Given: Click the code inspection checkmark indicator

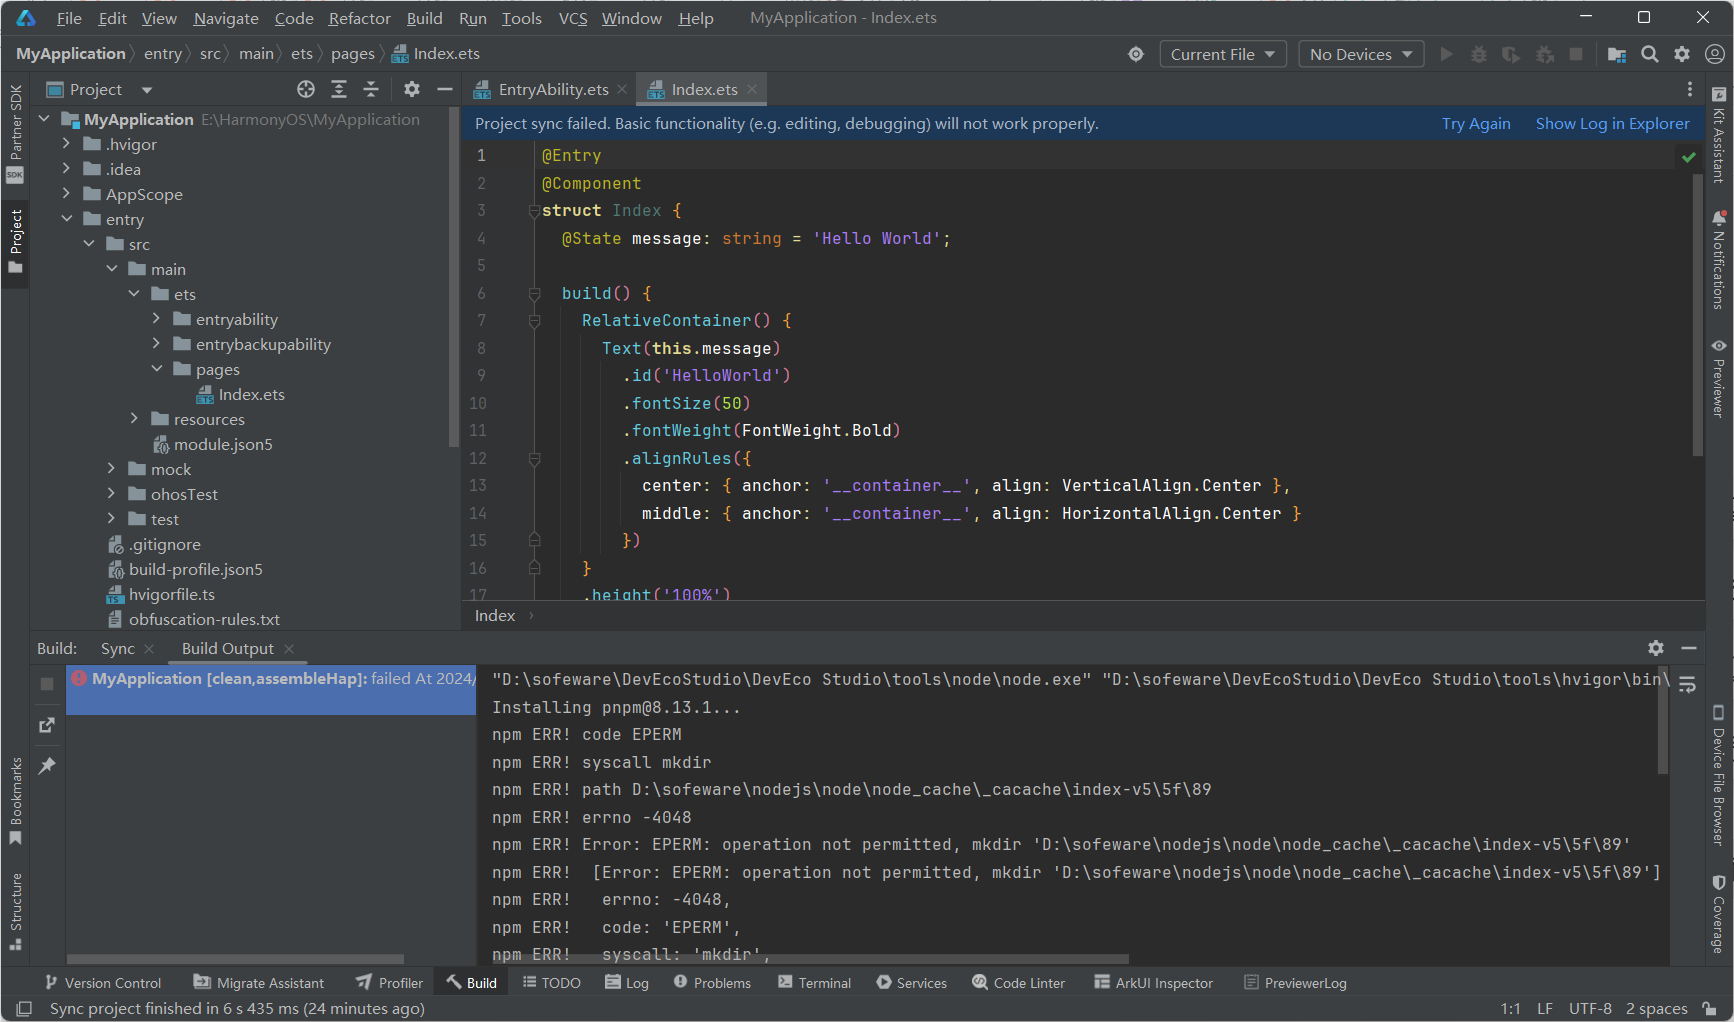Looking at the screenshot, I should pos(1689,157).
